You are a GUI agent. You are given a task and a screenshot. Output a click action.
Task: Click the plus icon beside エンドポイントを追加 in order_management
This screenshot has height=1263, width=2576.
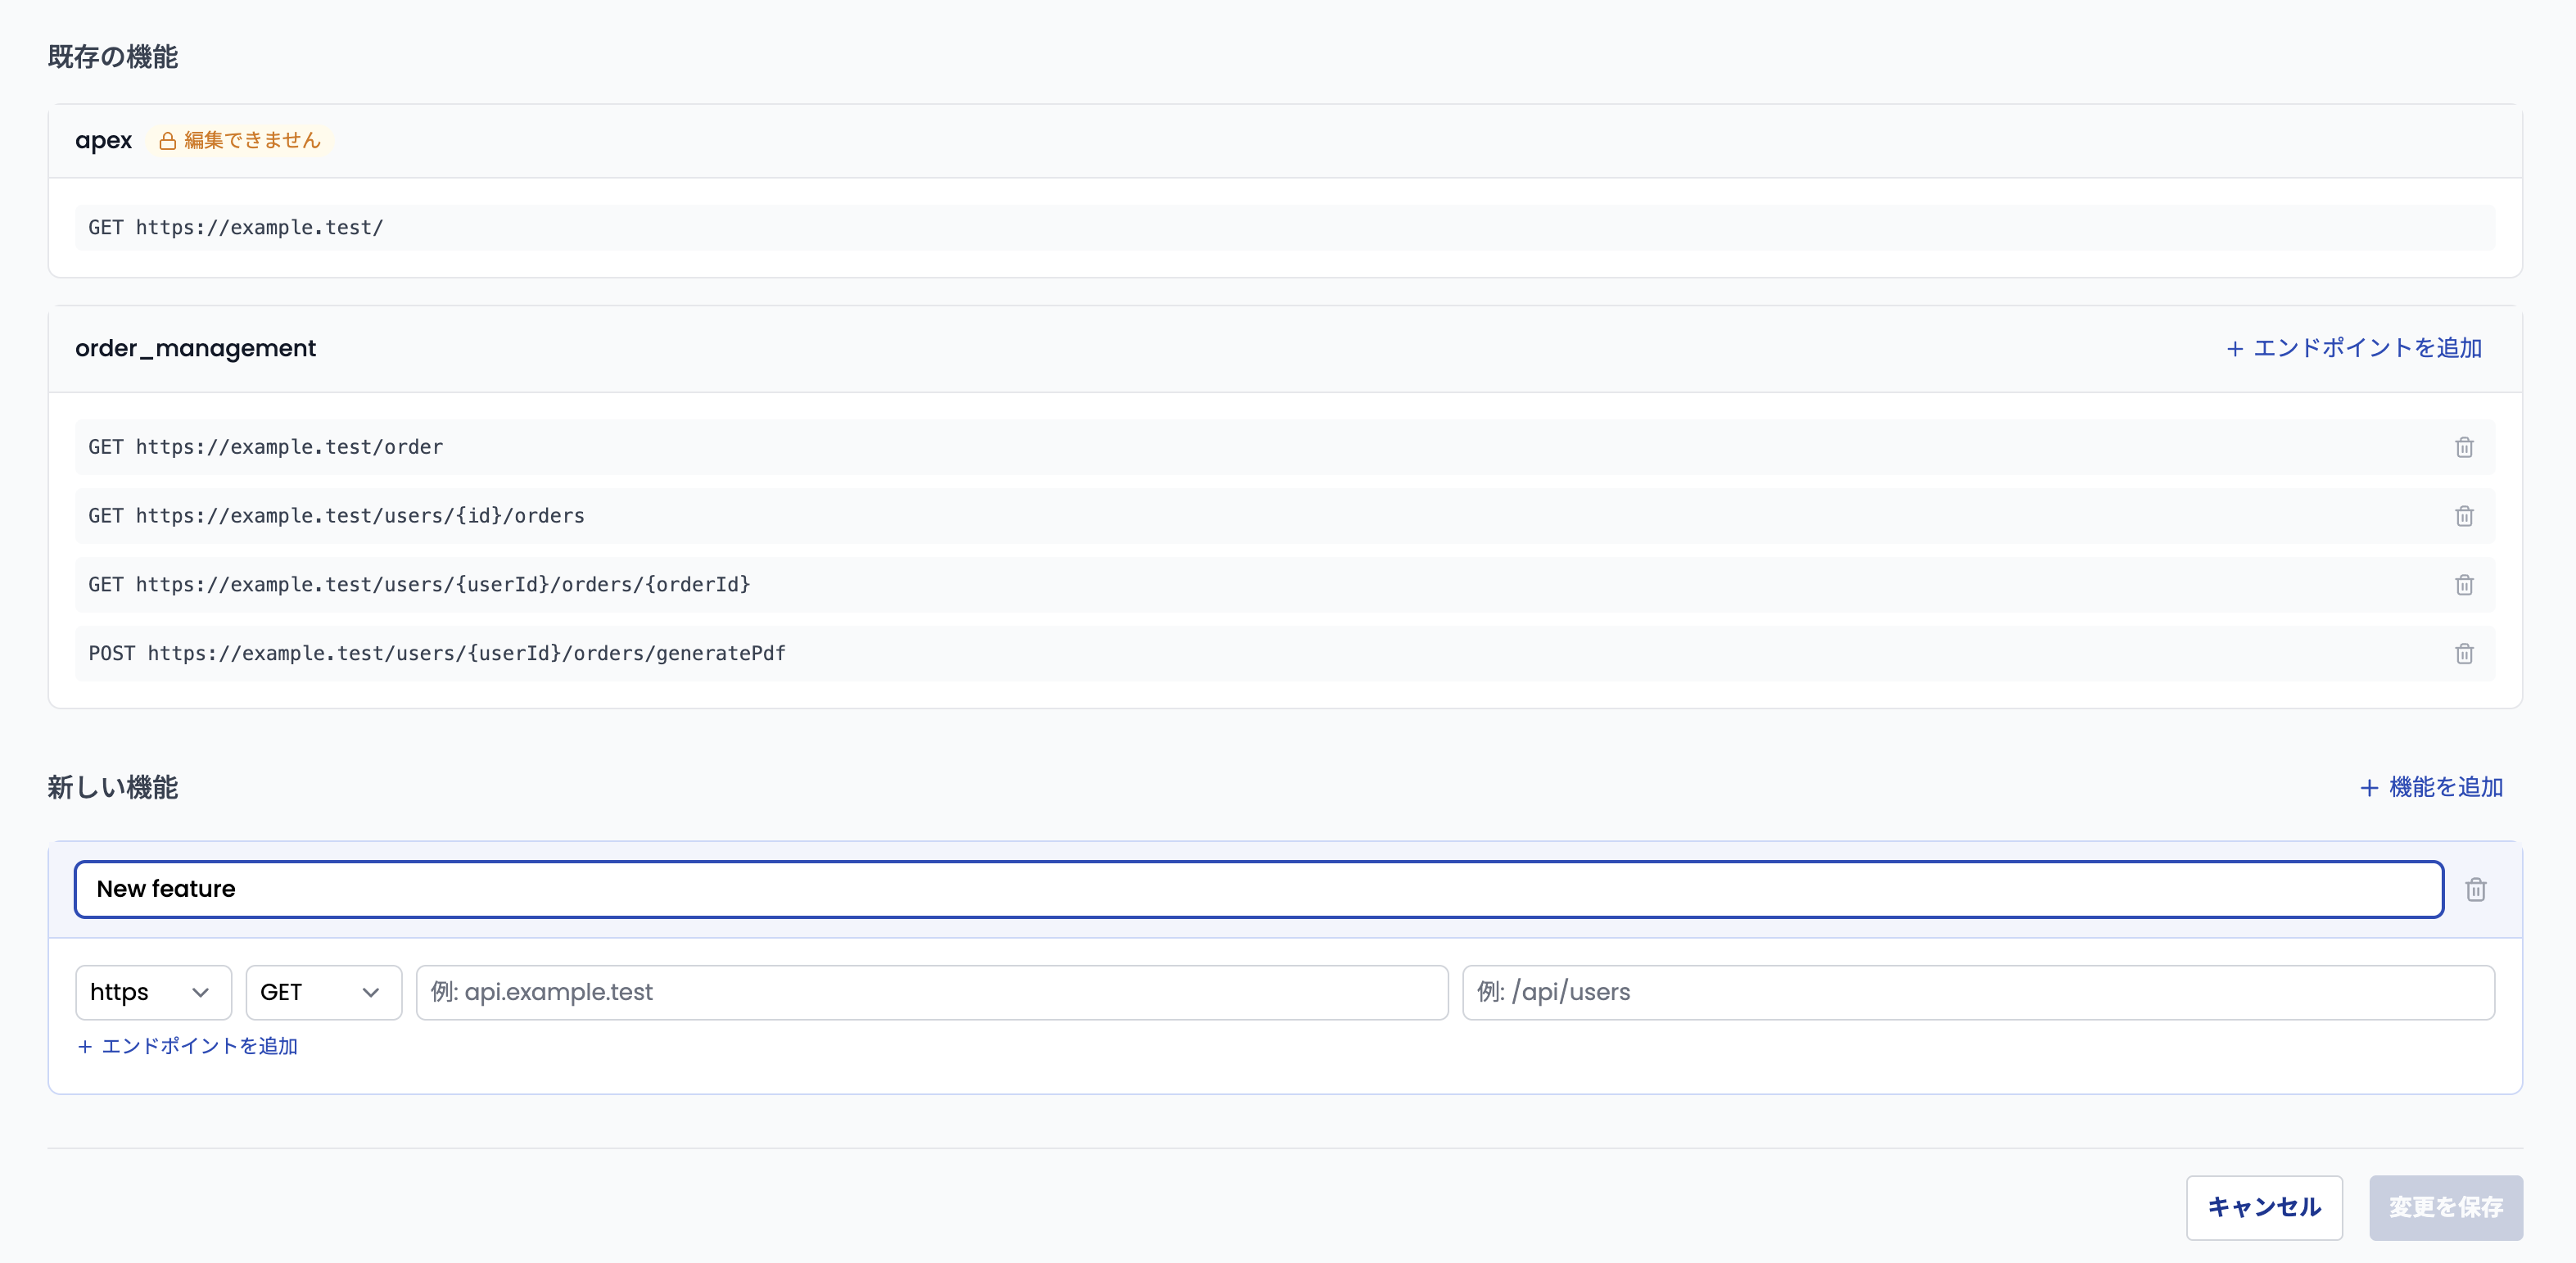click(x=2235, y=349)
